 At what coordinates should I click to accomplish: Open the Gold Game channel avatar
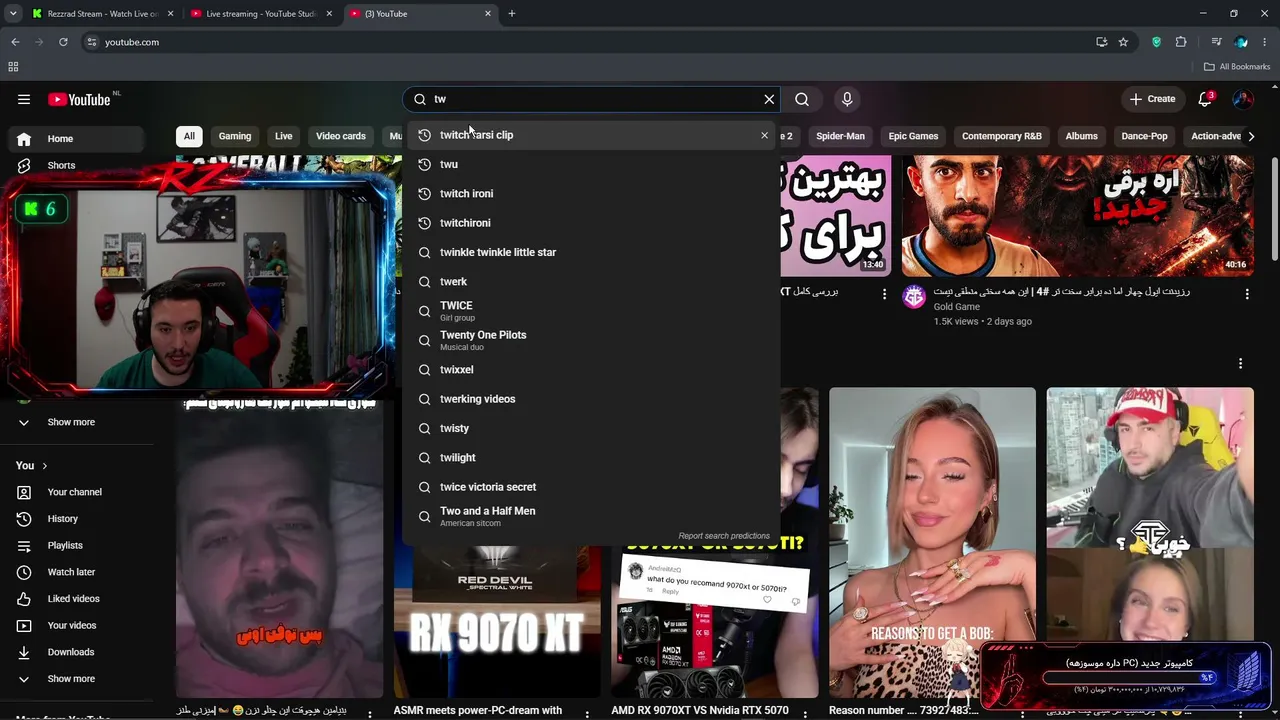(914, 296)
